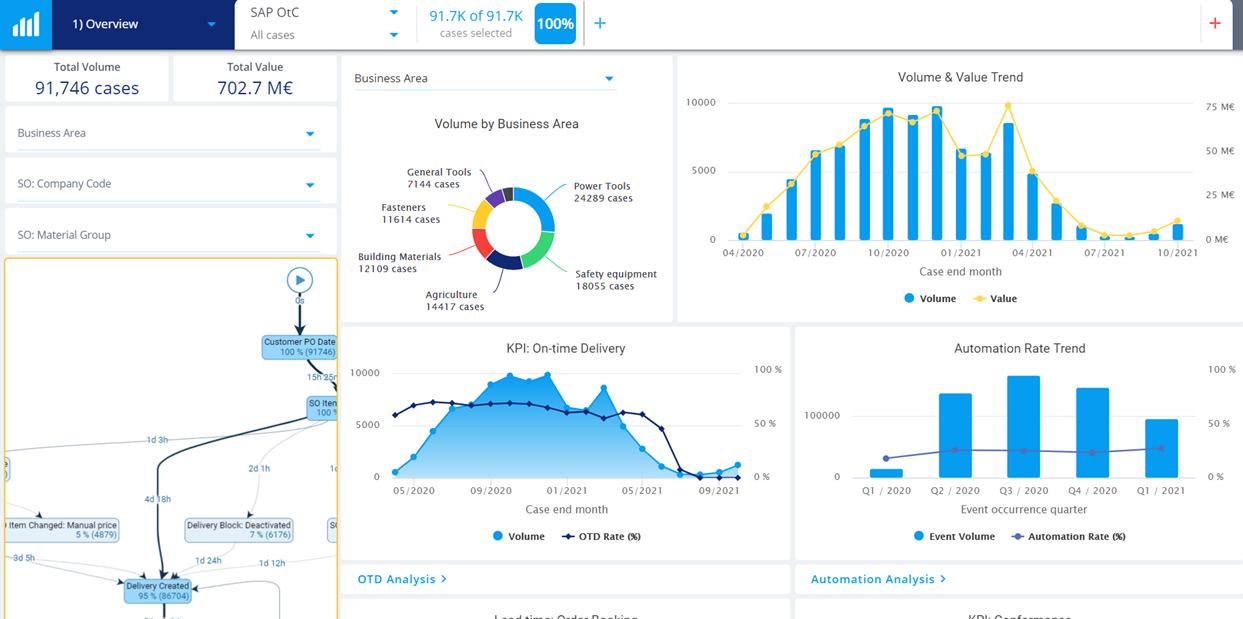Click the bar chart app logo top-left
1243x619 pixels.
point(24,23)
